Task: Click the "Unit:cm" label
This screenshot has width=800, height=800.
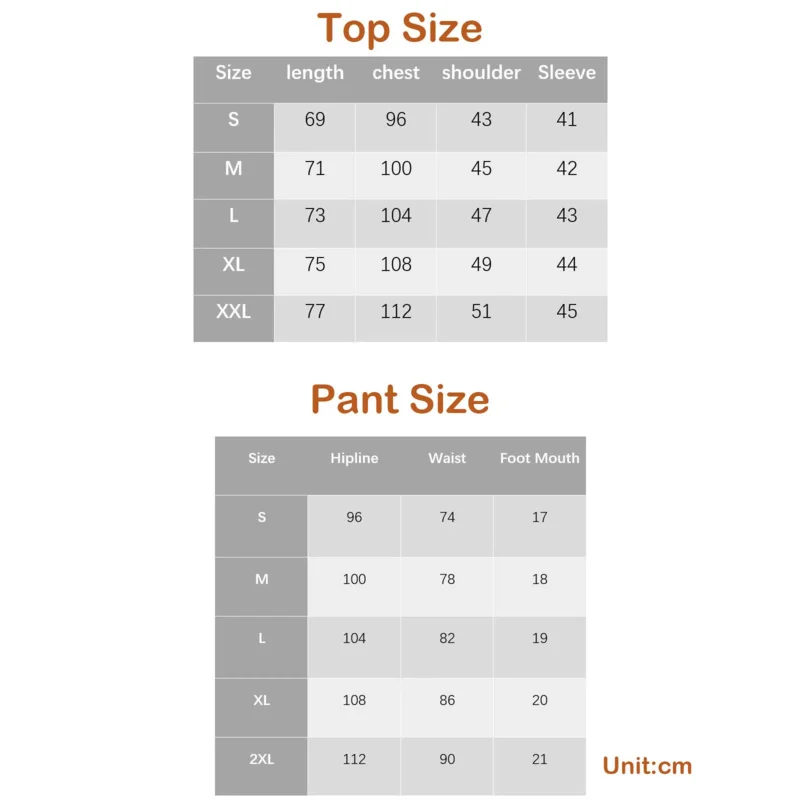Action: click(647, 767)
